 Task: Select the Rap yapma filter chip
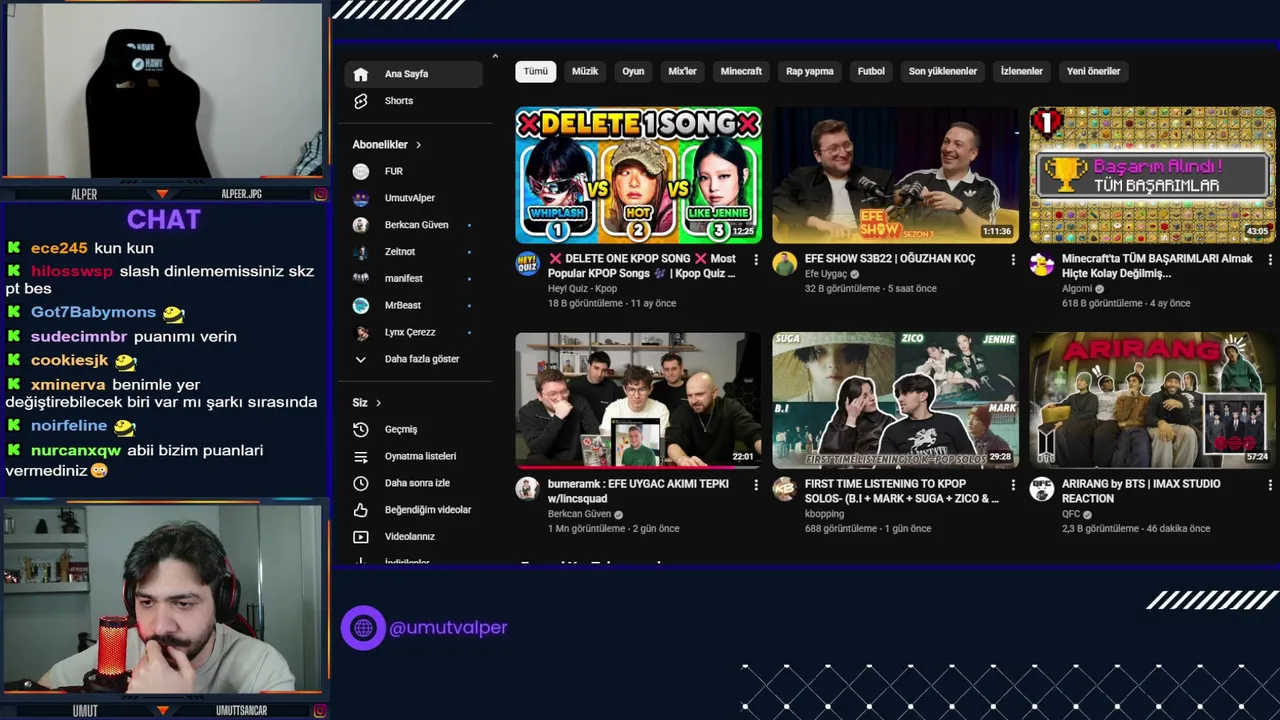tap(810, 71)
